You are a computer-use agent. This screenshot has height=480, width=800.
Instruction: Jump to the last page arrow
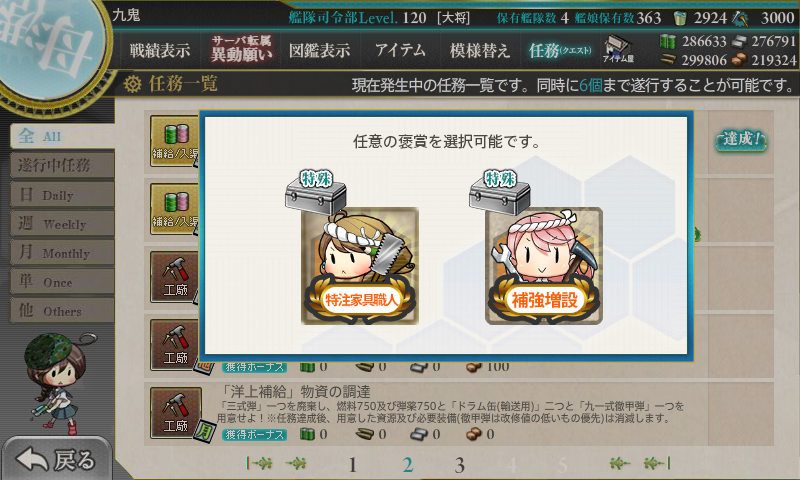[x=656, y=463]
